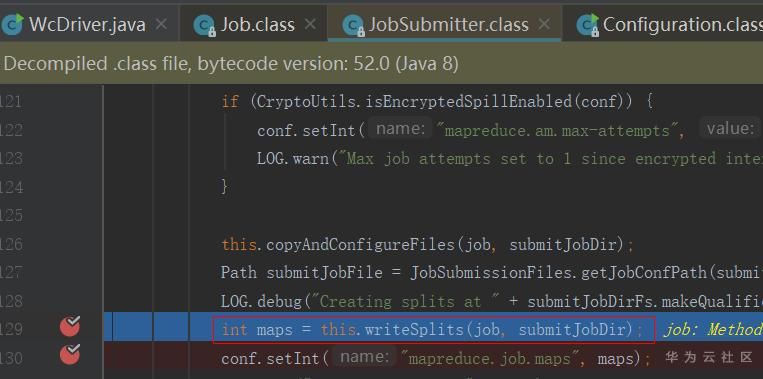Click the LOG.debug "Creating splits at" line

click(491, 301)
